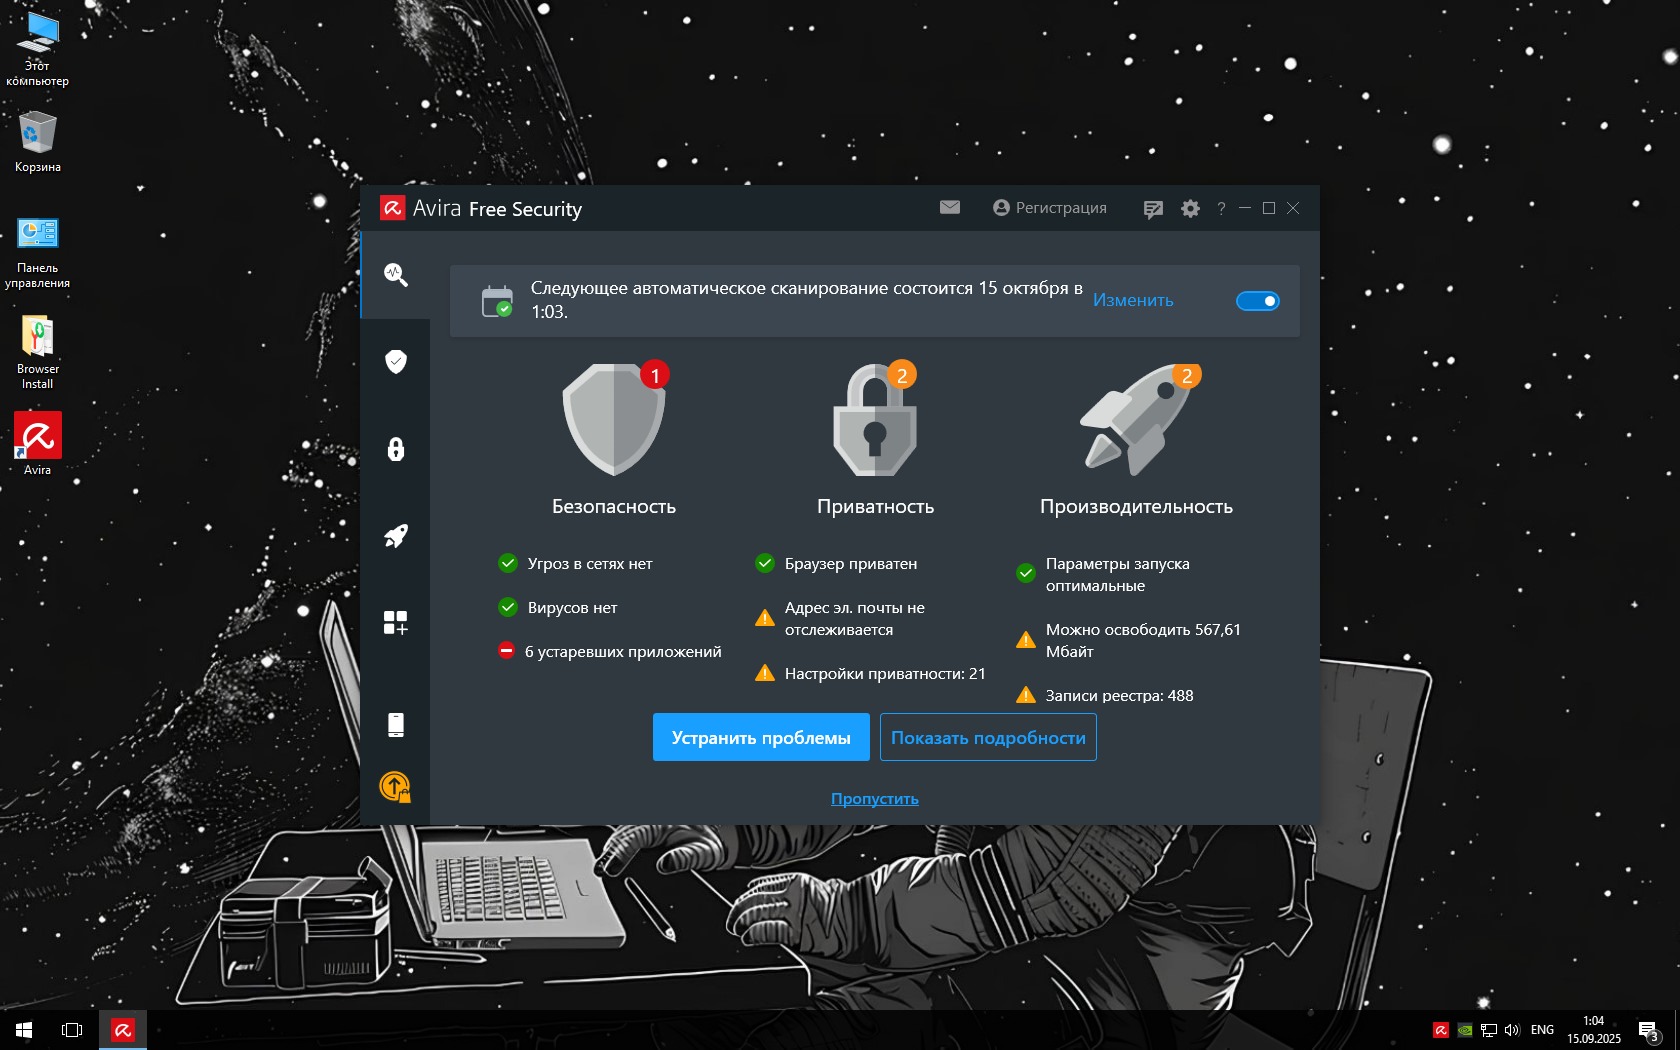
Task: Click 'Параметры запуска оптимальные' text
Action: click(1118, 574)
